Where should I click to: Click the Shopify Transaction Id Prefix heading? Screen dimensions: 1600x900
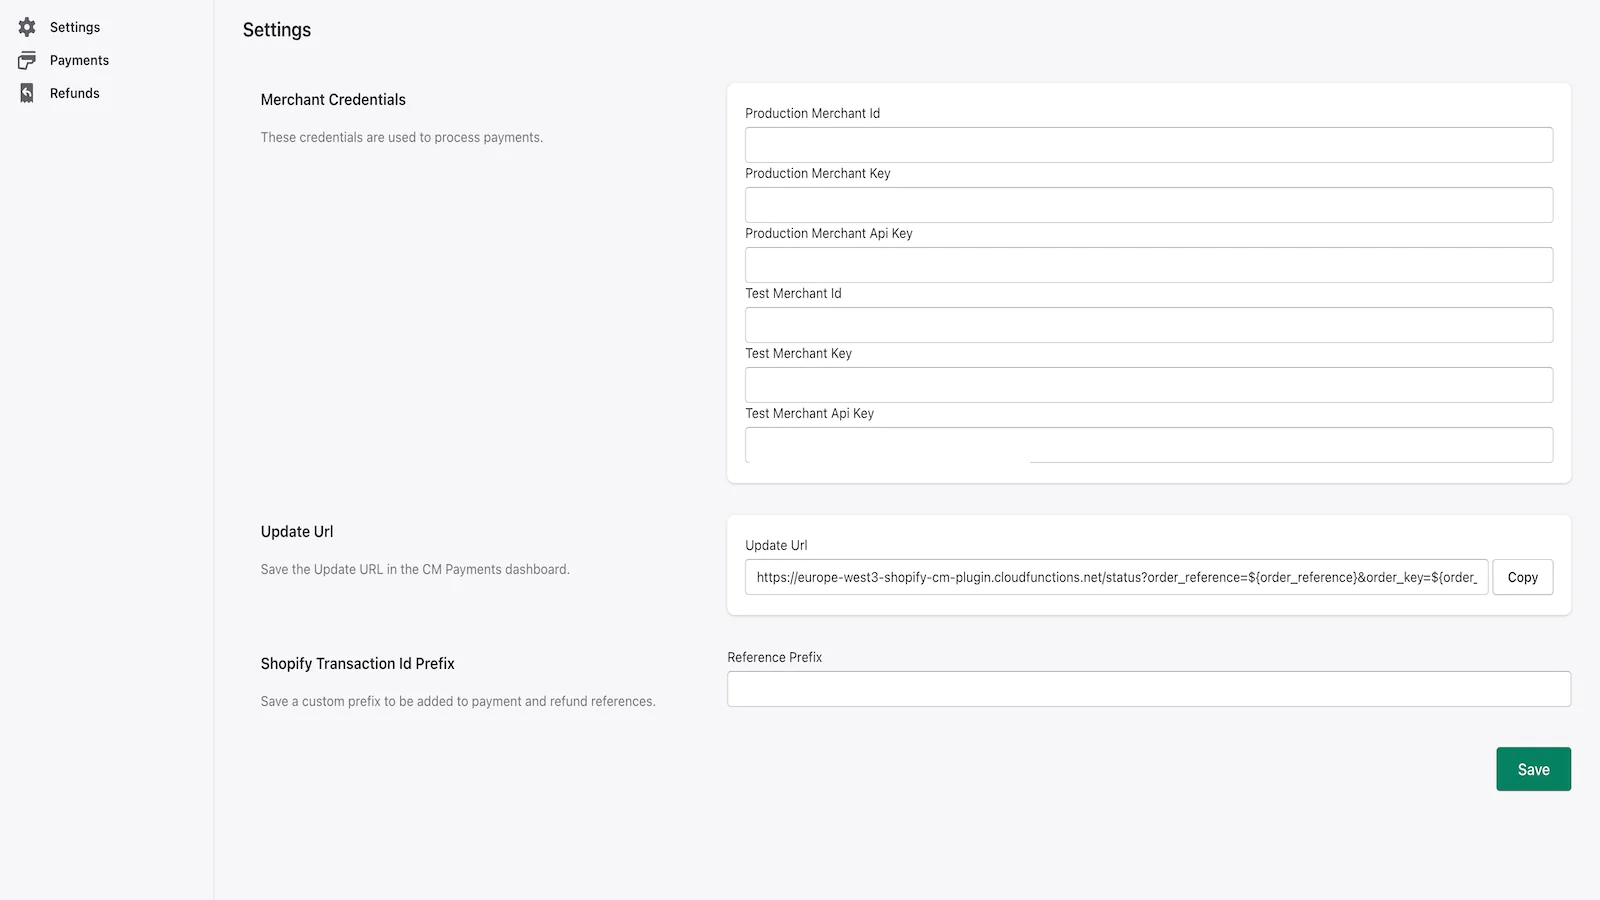[x=357, y=664]
